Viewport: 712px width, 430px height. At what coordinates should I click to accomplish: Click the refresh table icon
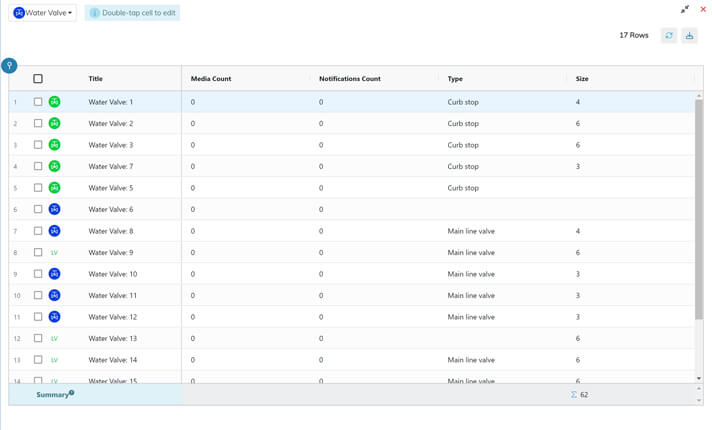(669, 35)
